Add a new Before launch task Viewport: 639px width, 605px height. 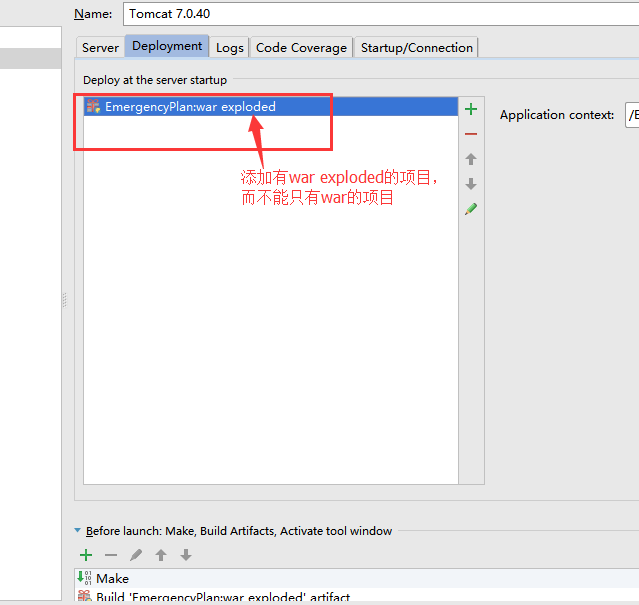(86, 555)
